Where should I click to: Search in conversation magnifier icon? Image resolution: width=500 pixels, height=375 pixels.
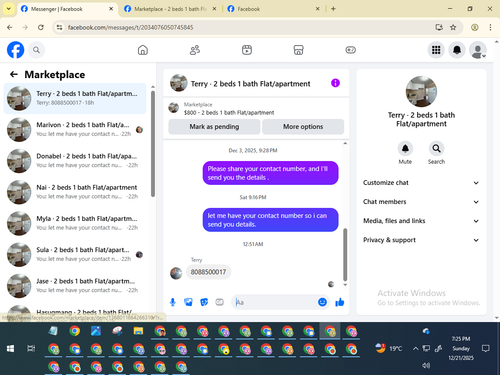coord(436,149)
